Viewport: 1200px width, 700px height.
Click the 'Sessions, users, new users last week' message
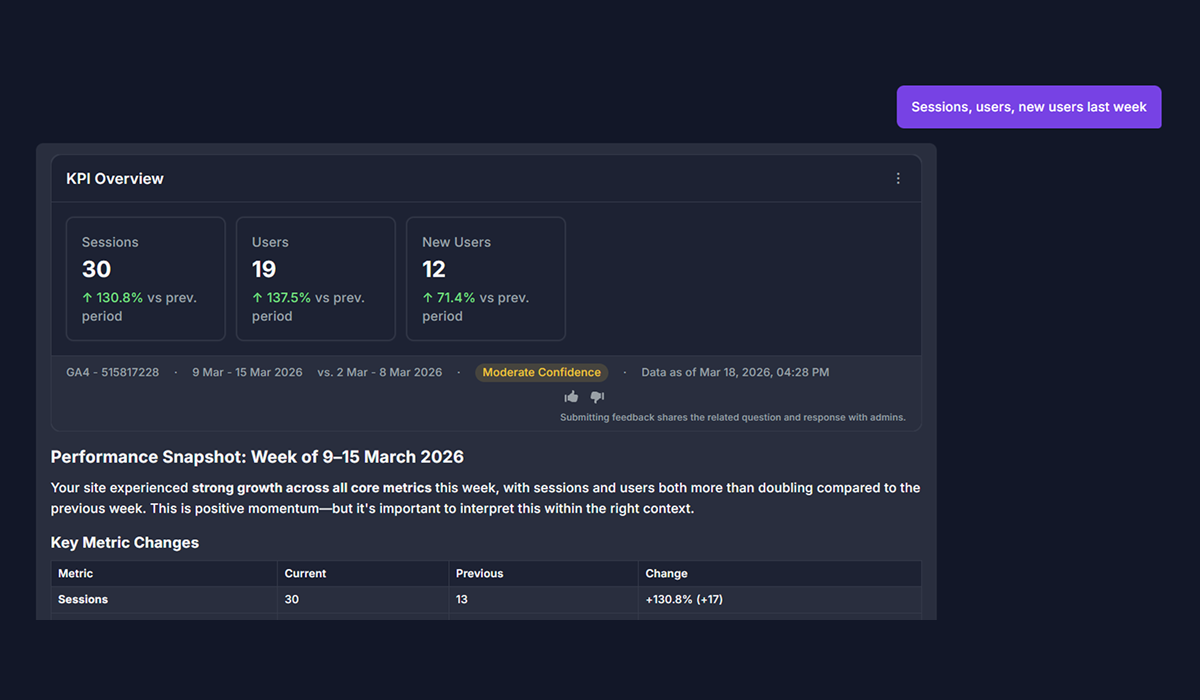click(1029, 107)
